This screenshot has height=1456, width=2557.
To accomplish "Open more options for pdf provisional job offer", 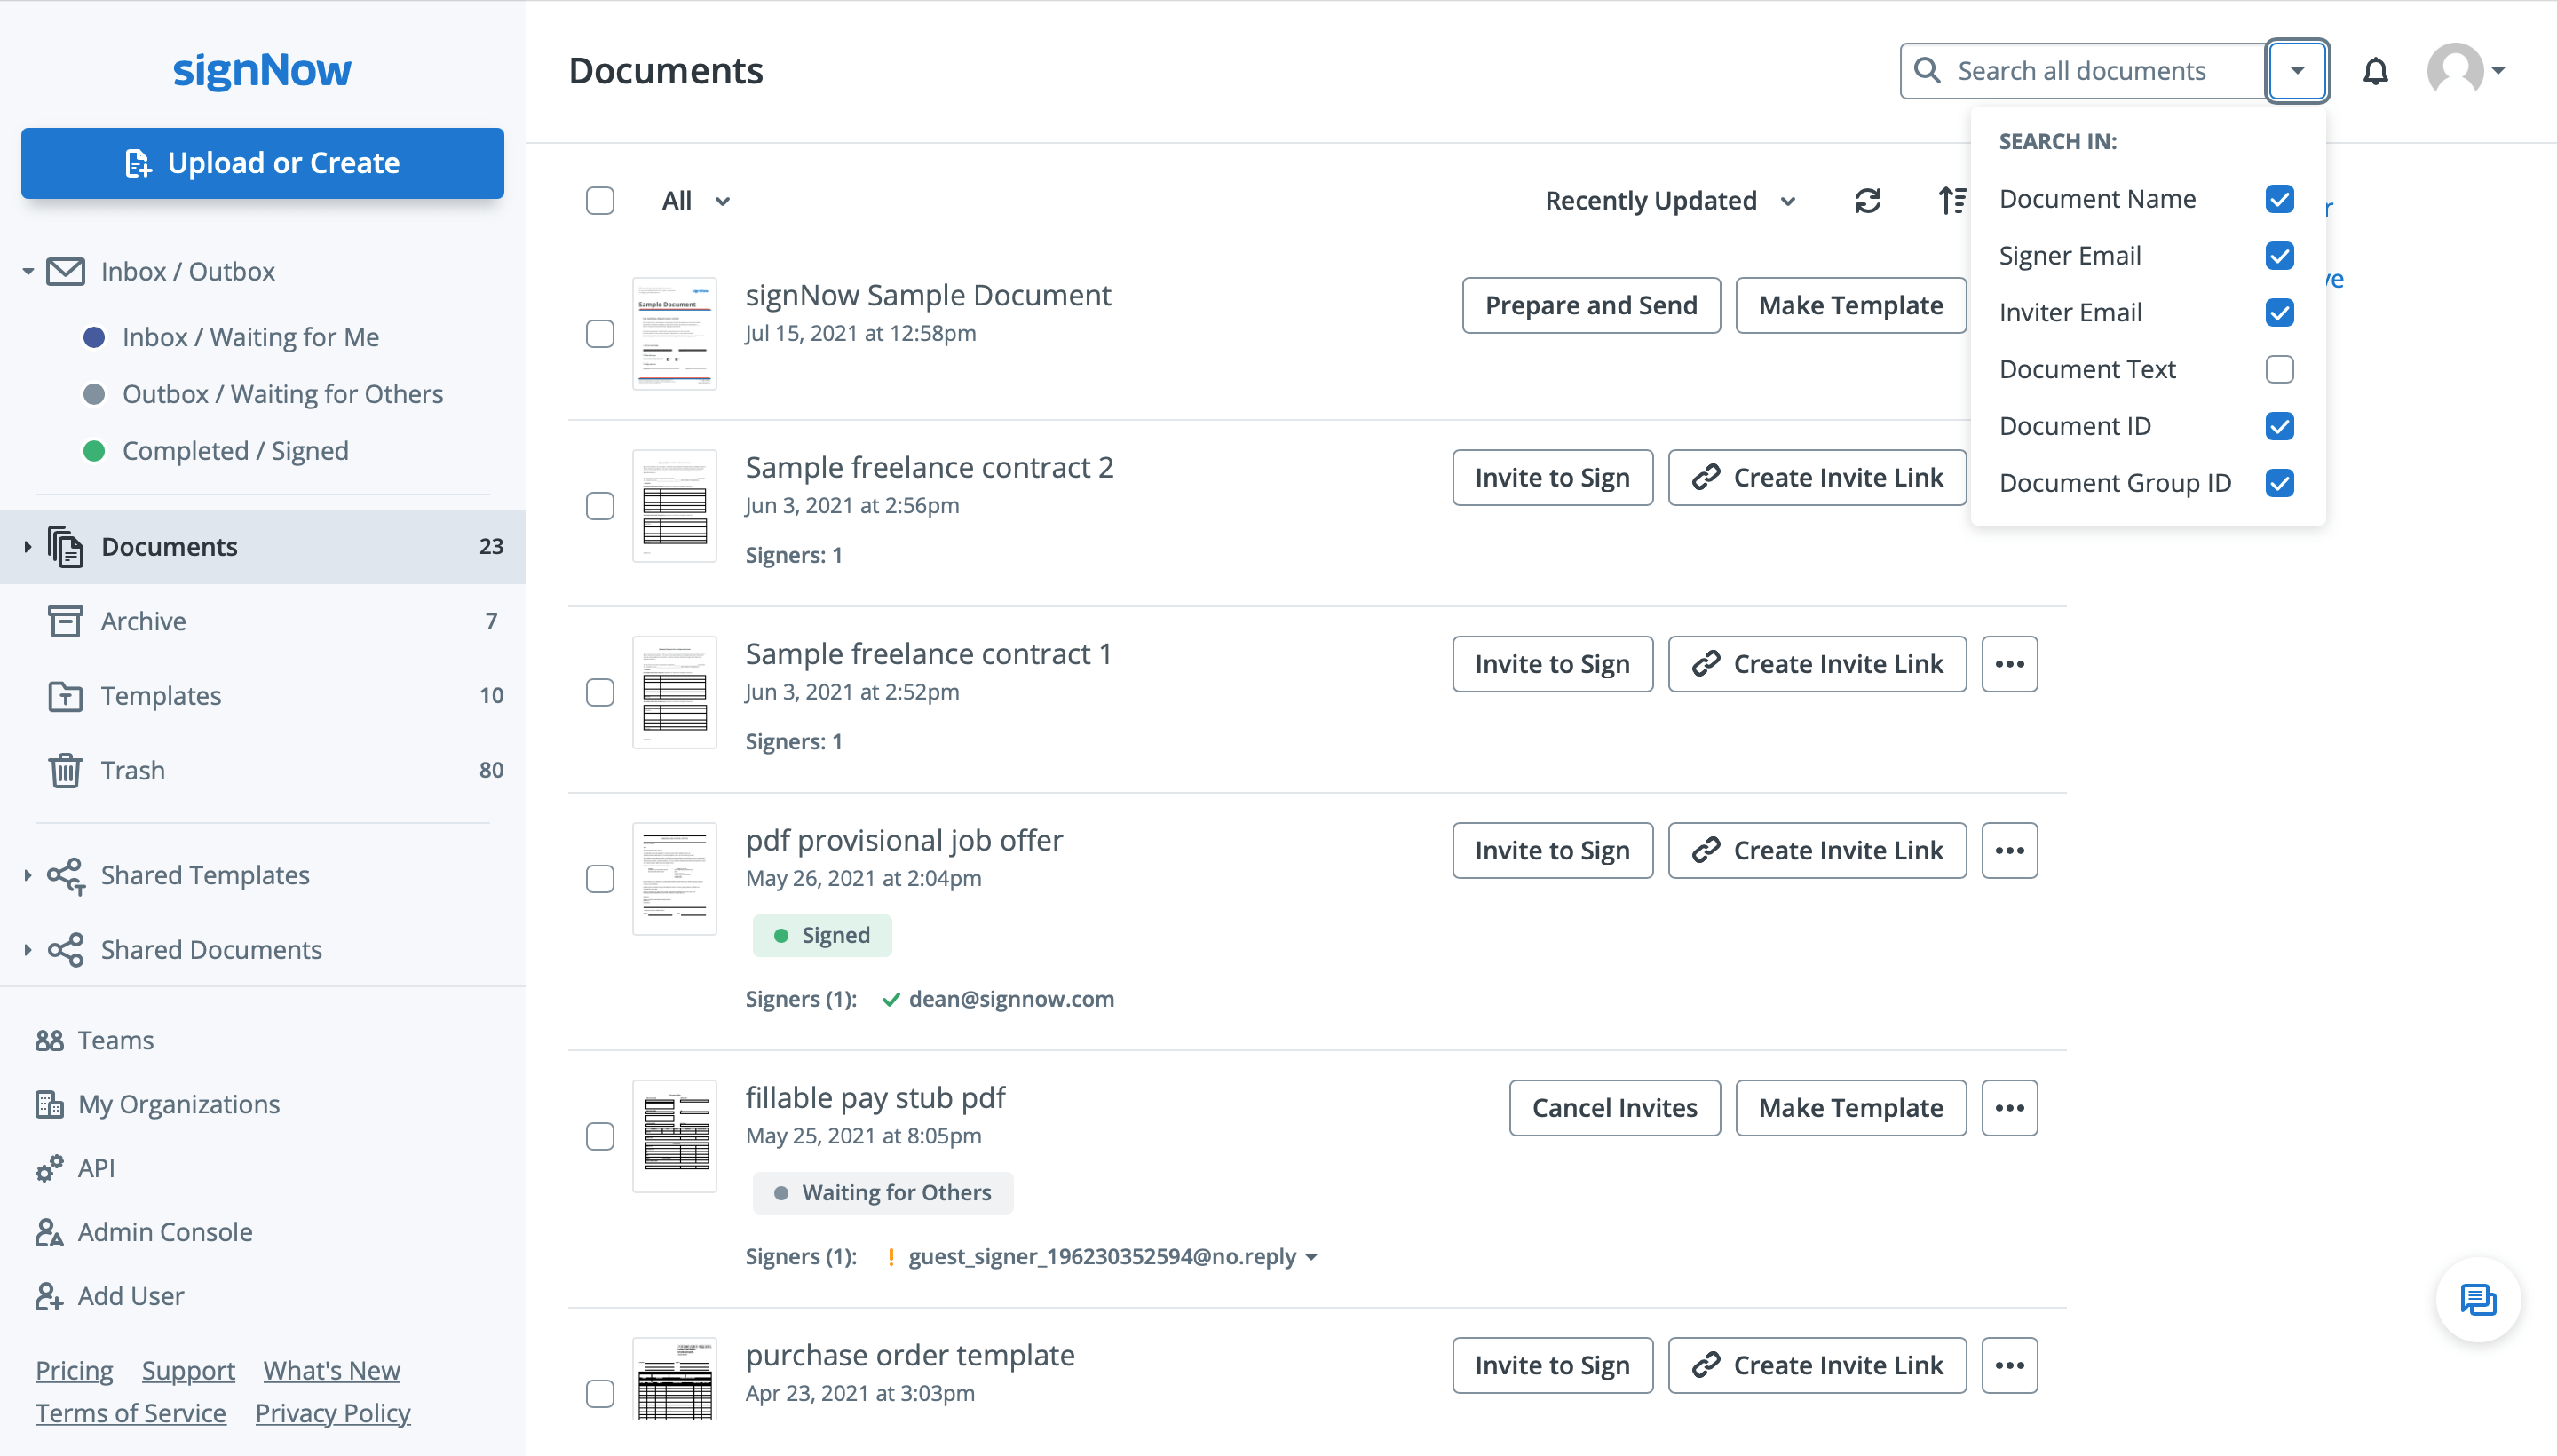I will click(2009, 850).
